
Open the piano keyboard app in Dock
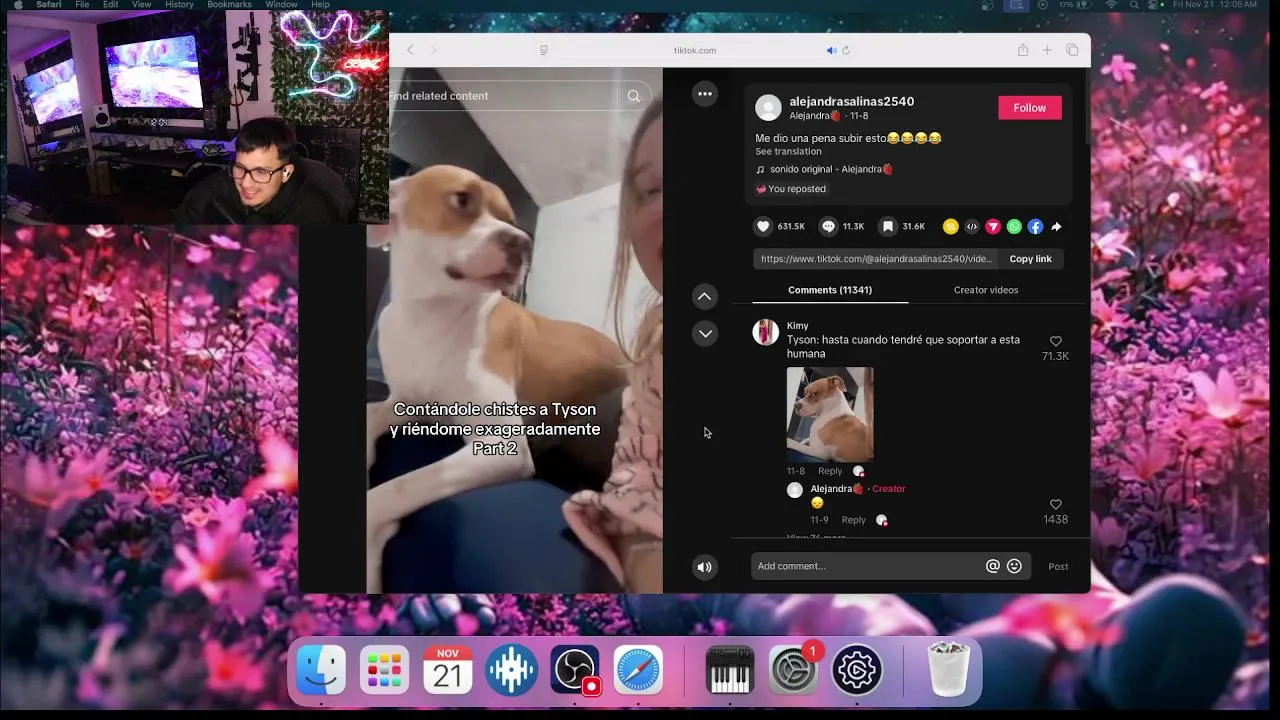pos(729,670)
